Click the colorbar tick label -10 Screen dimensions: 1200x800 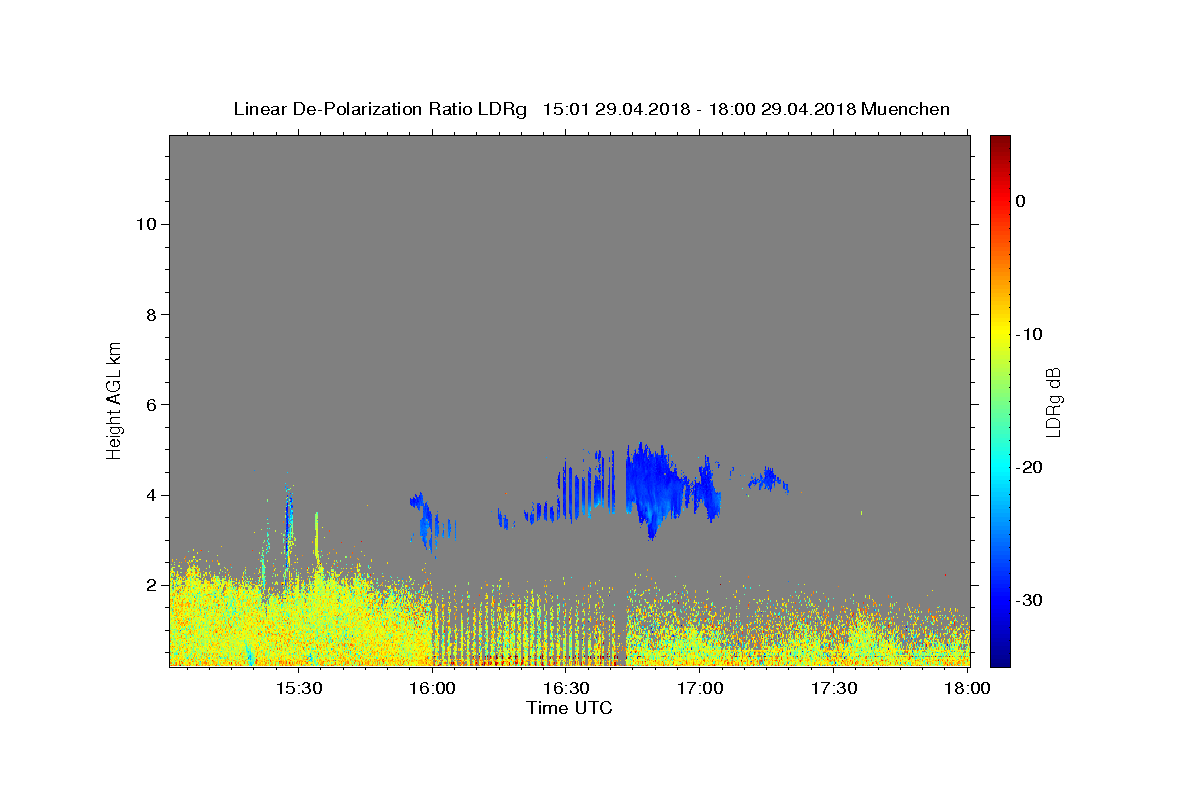pos(1030,334)
